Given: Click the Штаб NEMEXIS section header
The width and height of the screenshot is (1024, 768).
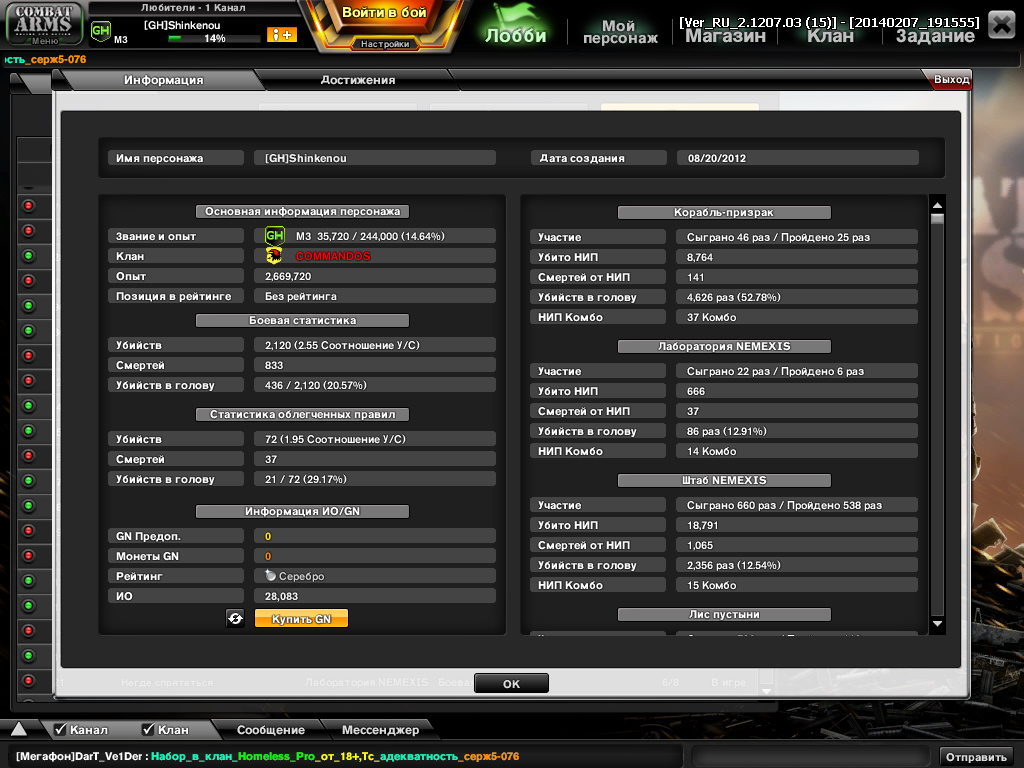Looking at the screenshot, I should 724,480.
